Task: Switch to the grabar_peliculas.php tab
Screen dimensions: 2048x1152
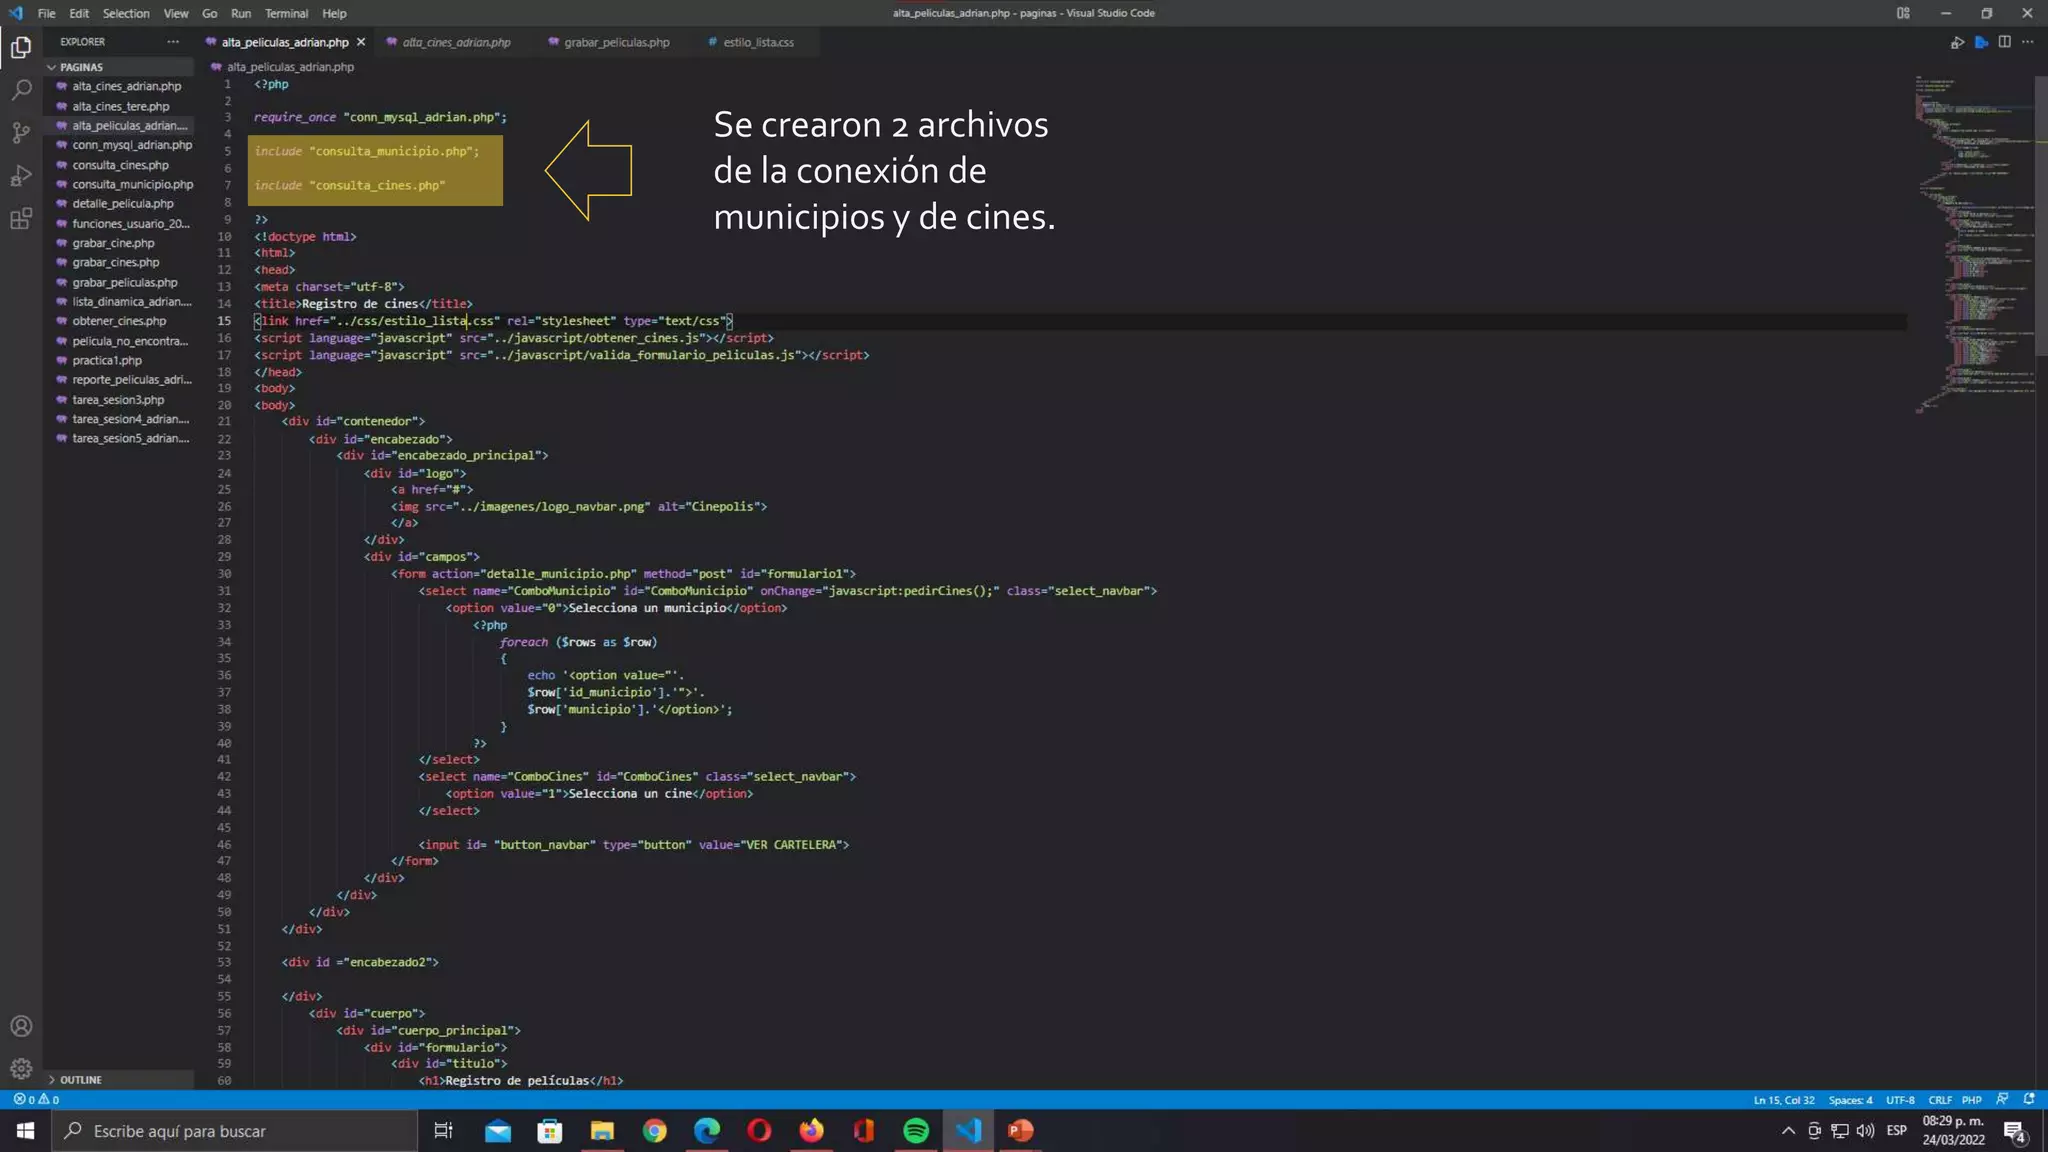Action: 616,42
